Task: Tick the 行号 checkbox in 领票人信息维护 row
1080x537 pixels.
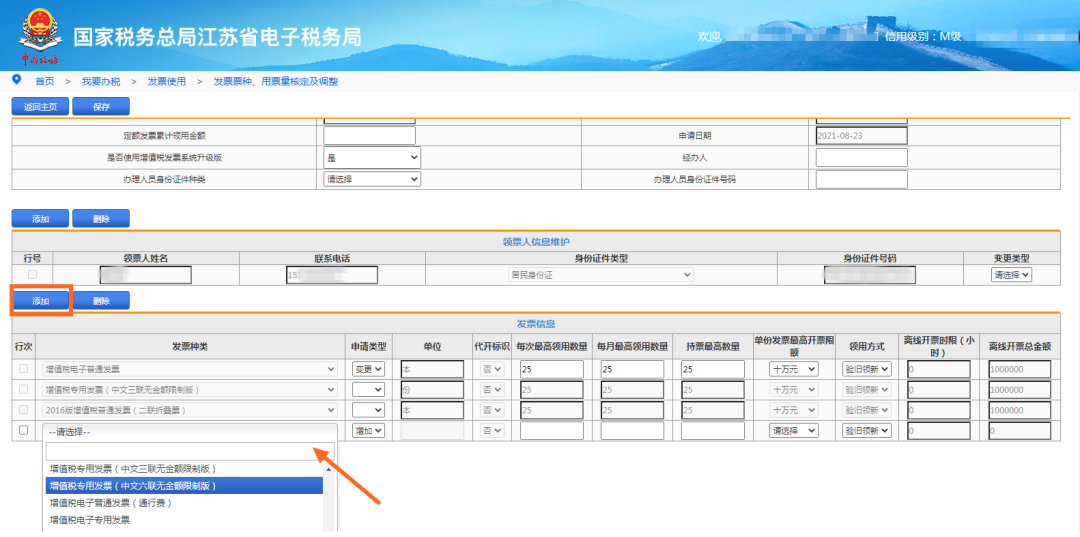Action: coord(32,275)
